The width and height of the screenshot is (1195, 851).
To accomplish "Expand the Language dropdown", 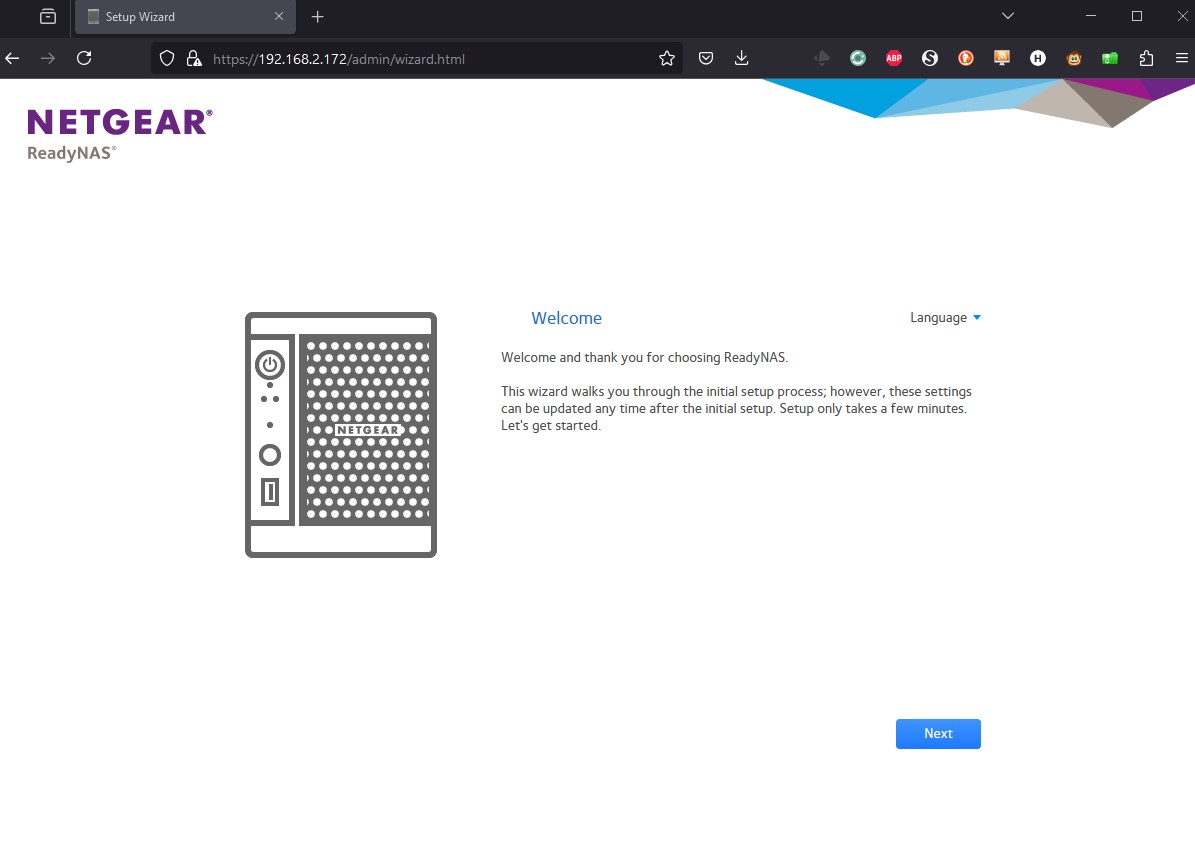I will 943,317.
